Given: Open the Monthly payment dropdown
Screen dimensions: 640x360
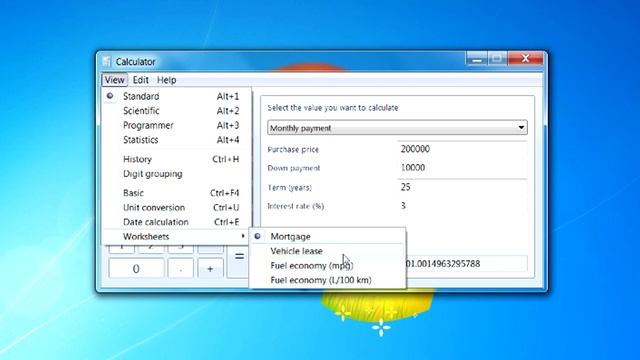Looking at the screenshot, I should 397,128.
